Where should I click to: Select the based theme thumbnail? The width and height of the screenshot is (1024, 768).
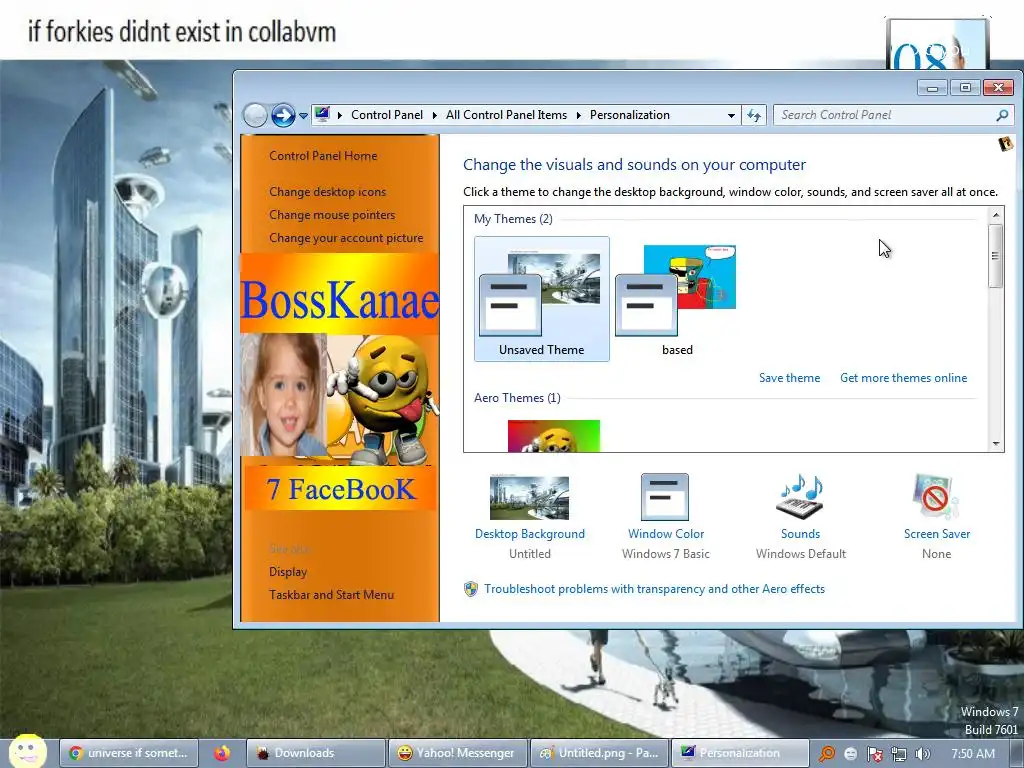click(x=677, y=299)
